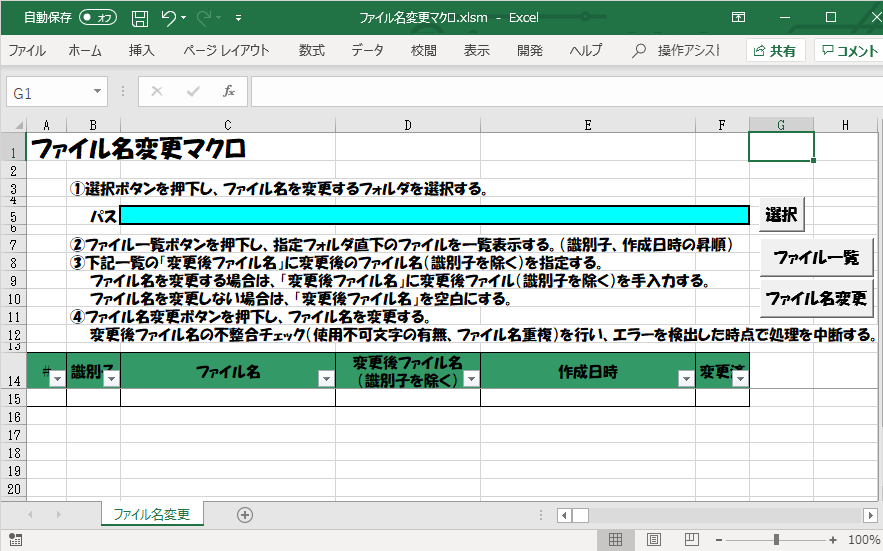
Task: Click the formula bar input area
Action: coord(566,92)
